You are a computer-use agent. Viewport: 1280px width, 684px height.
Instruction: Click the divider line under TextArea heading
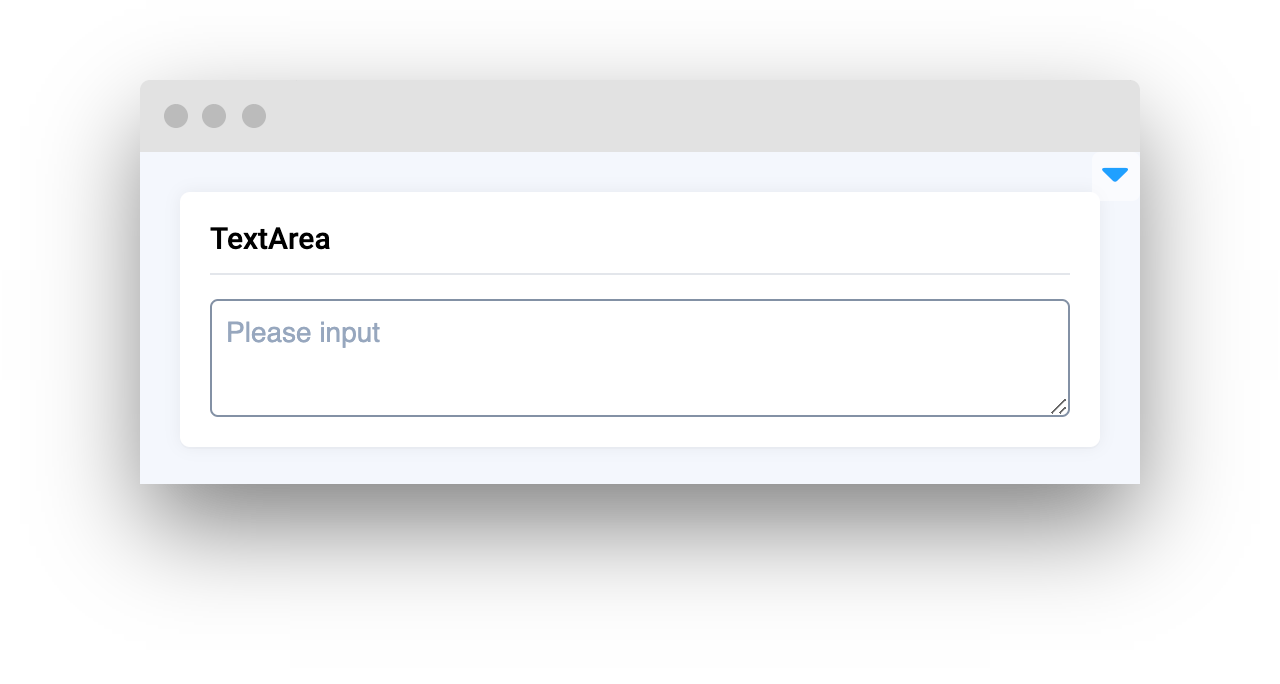tap(639, 273)
